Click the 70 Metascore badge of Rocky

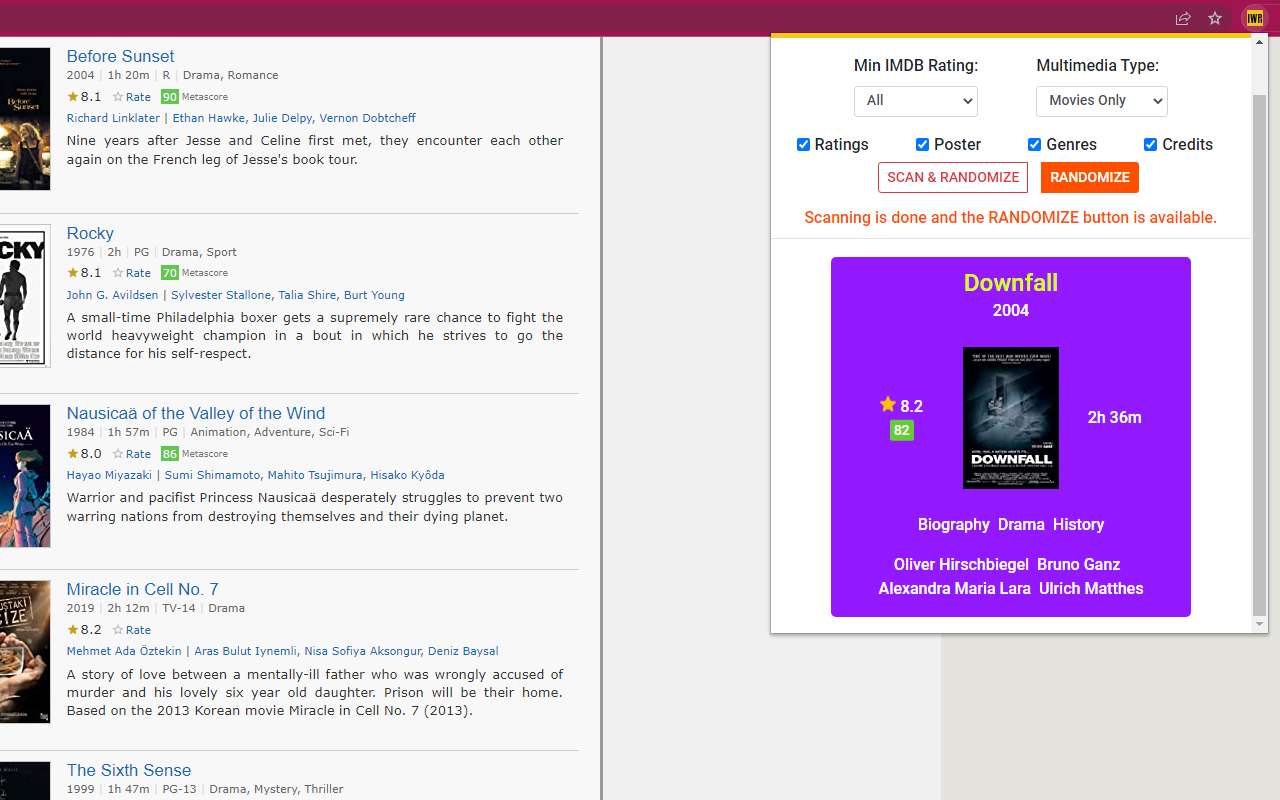[x=170, y=273]
